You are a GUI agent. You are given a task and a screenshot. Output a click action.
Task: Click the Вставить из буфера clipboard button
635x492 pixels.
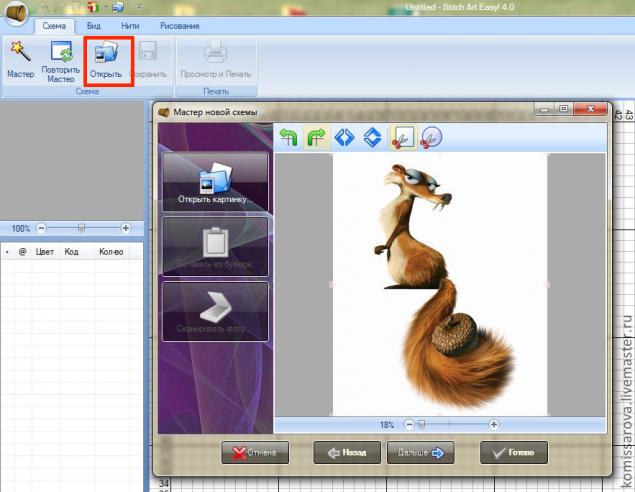pyautogui.click(x=215, y=247)
